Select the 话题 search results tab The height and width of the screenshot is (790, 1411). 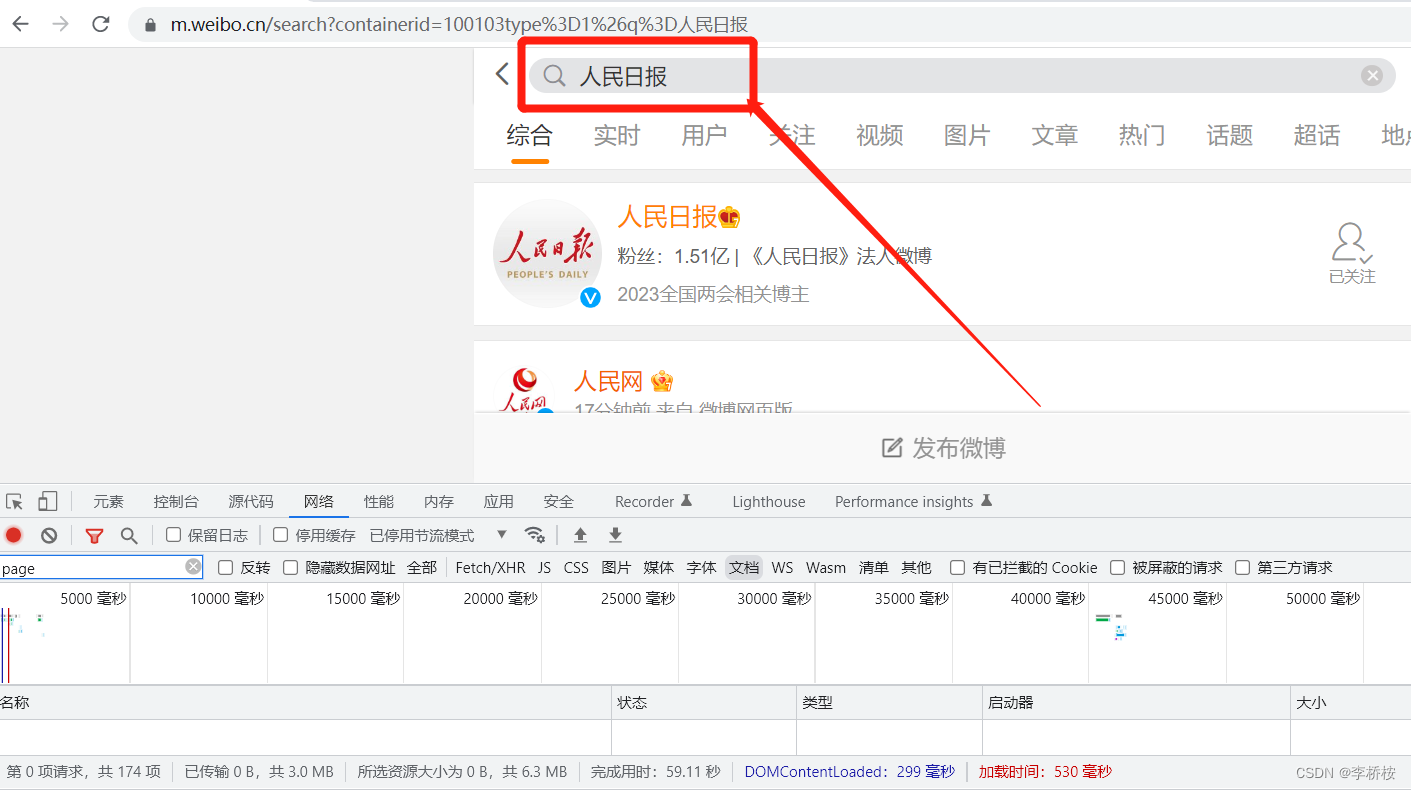pyautogui.click(x=1230, y=136)
